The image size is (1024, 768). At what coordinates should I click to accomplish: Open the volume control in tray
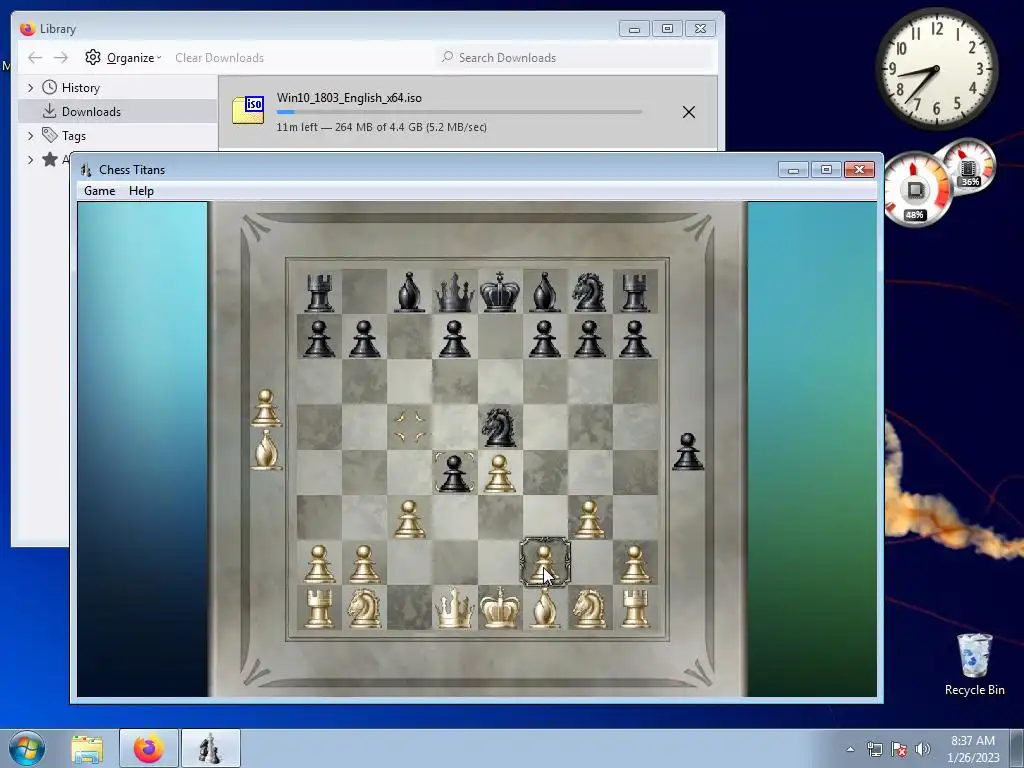[x=923, y=749]
